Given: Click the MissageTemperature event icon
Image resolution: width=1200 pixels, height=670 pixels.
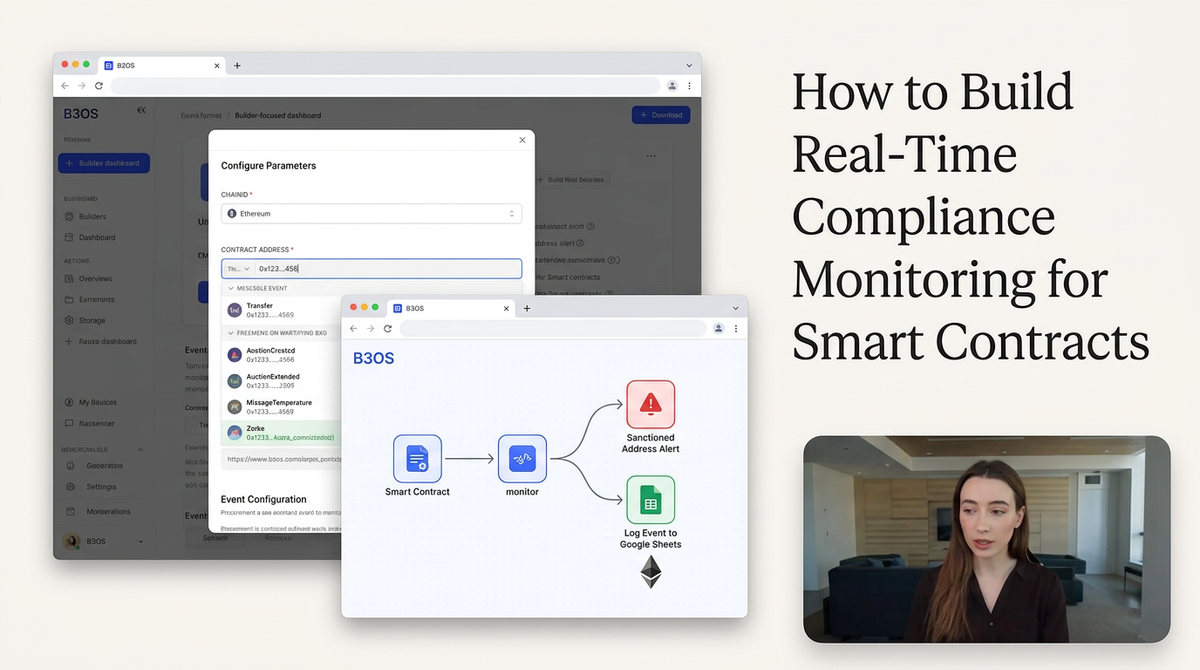Looking at the screenshot, I should pyautogui.click(x=235, y=407).
